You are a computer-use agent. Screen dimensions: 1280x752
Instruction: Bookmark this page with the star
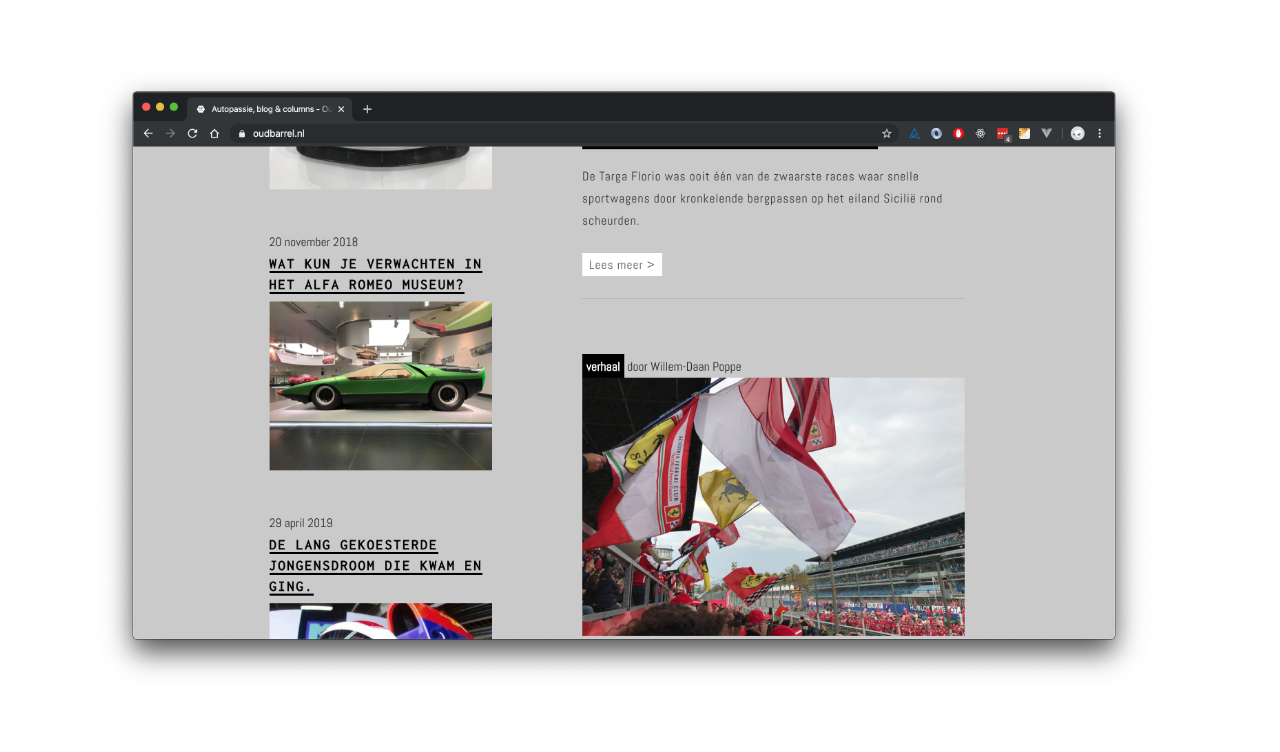point(886,133)
